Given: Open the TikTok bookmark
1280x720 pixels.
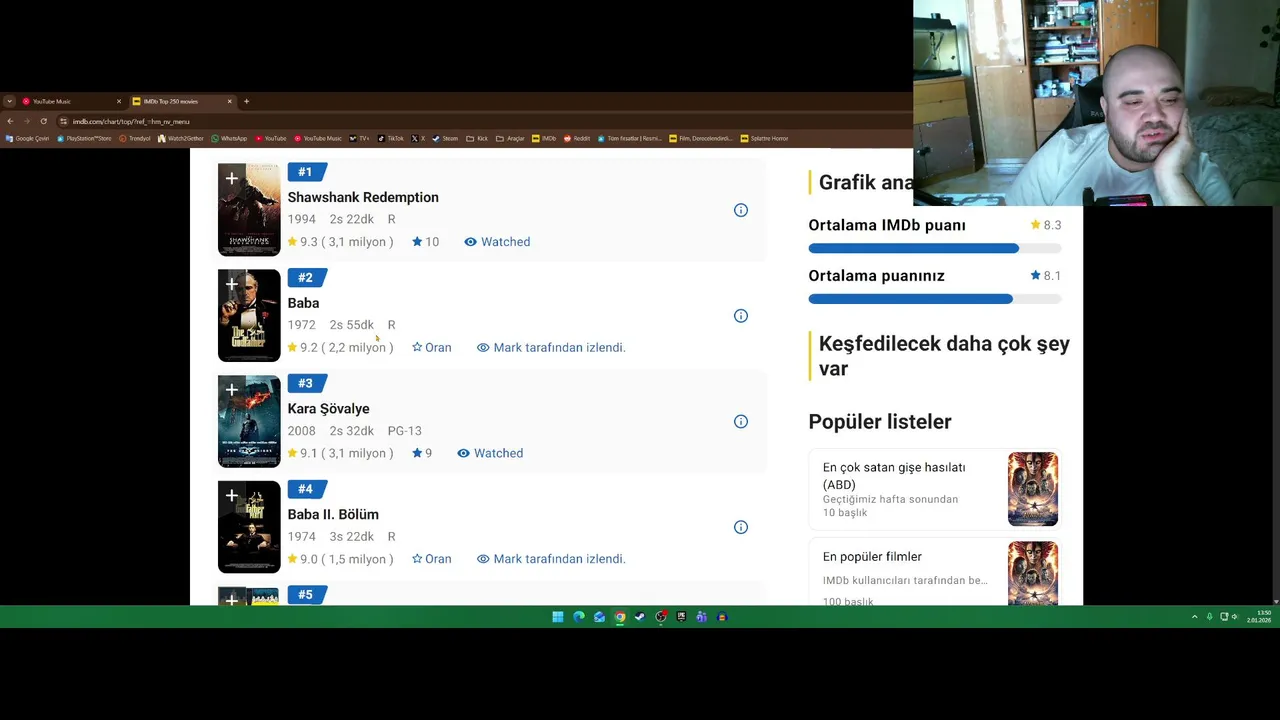Looking at the screenshot, I should (390, 138).
